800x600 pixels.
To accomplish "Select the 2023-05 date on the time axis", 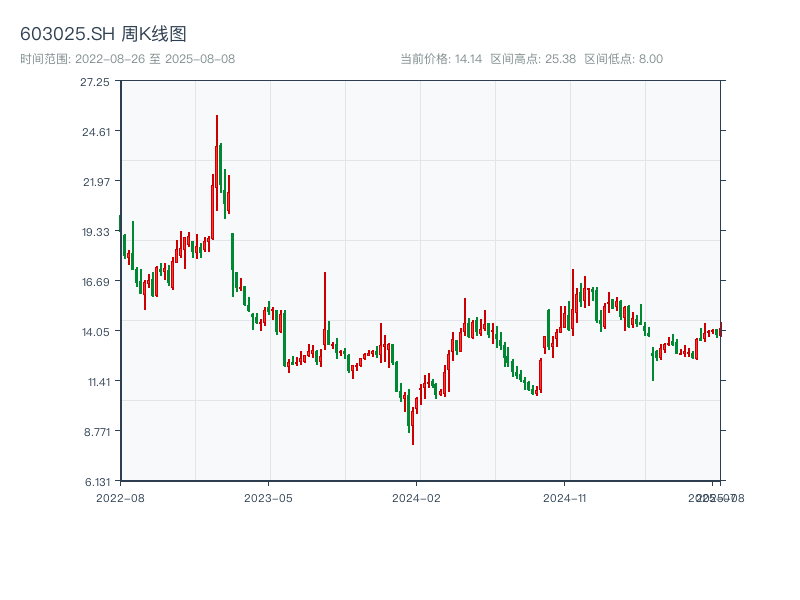I will click(x=268, y=497).
